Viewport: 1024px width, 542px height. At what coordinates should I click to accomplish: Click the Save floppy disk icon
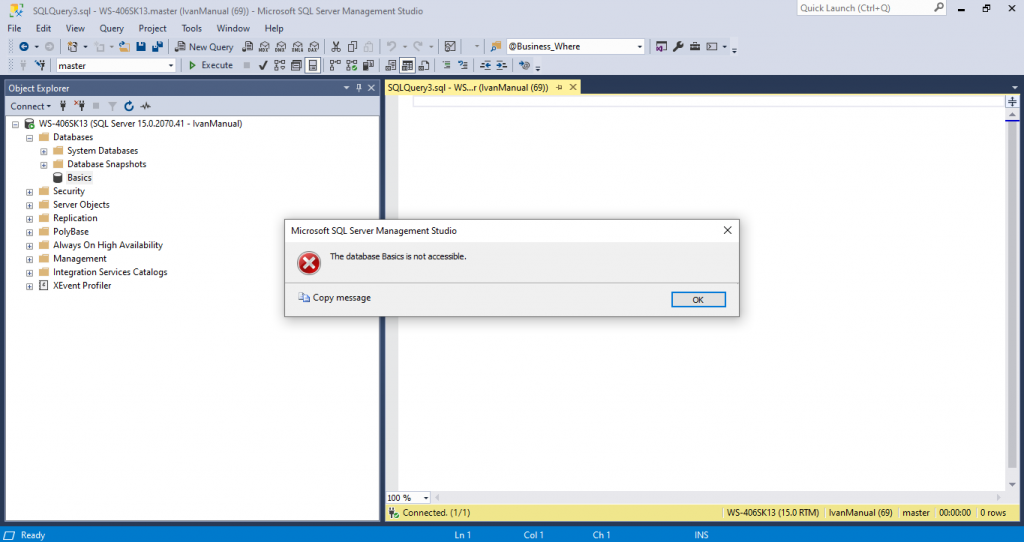140,46
